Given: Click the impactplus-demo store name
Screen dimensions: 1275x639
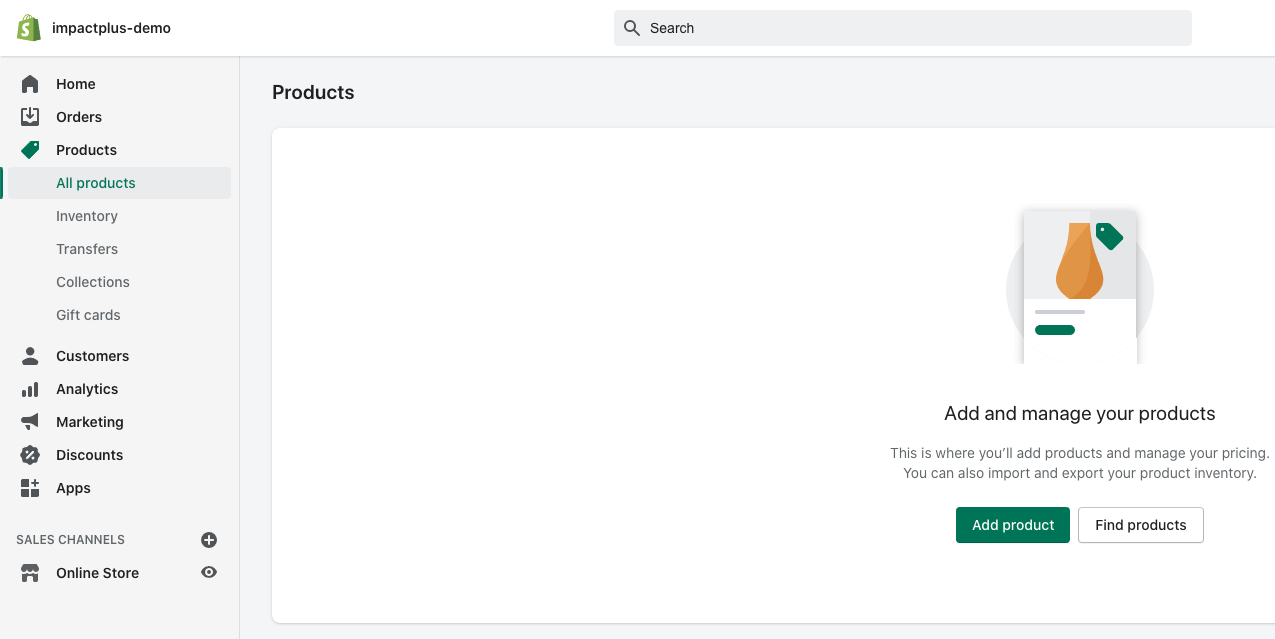Looking at the screenshot, I should [111, 28].
